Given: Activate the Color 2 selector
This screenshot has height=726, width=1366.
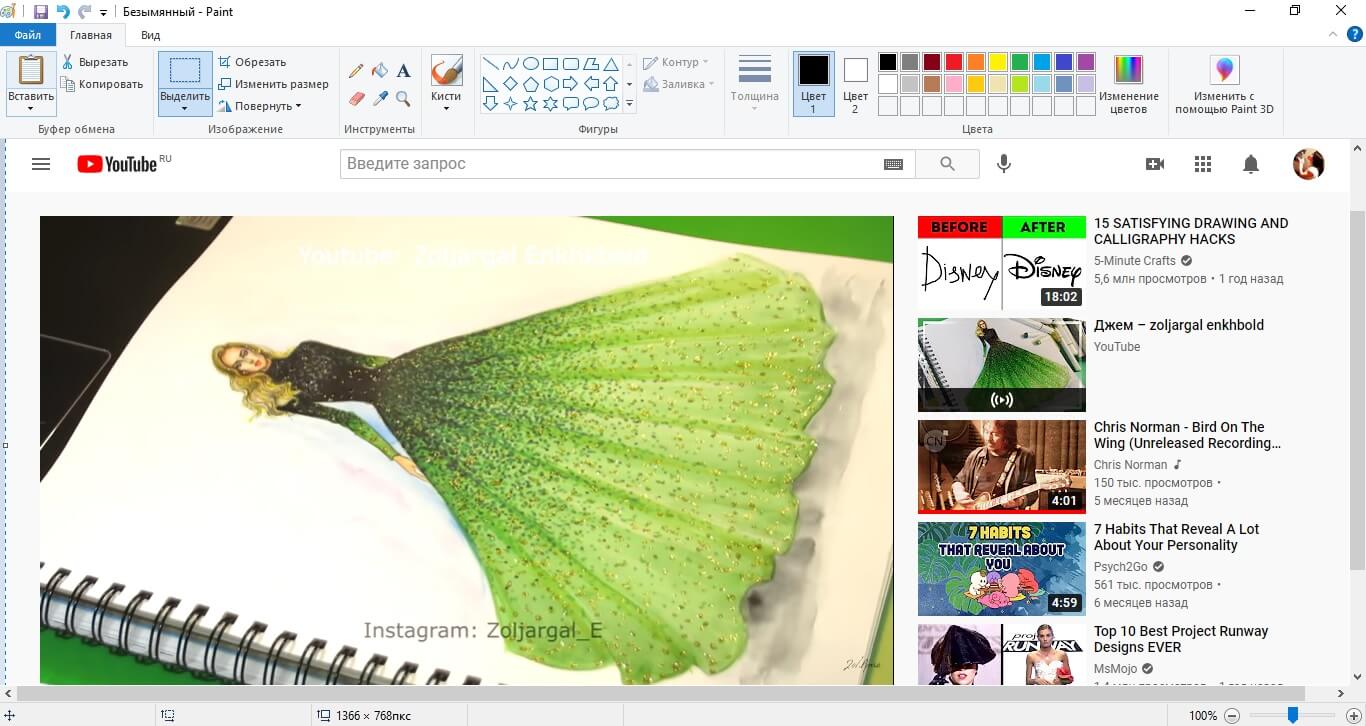Looking at the screenshot, I should 855,84.
